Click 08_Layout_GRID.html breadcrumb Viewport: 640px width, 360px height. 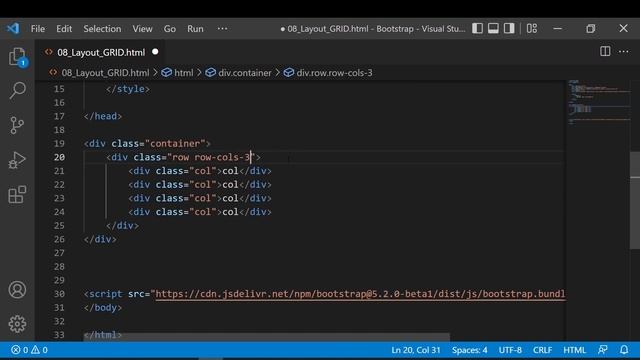point(105,73)
